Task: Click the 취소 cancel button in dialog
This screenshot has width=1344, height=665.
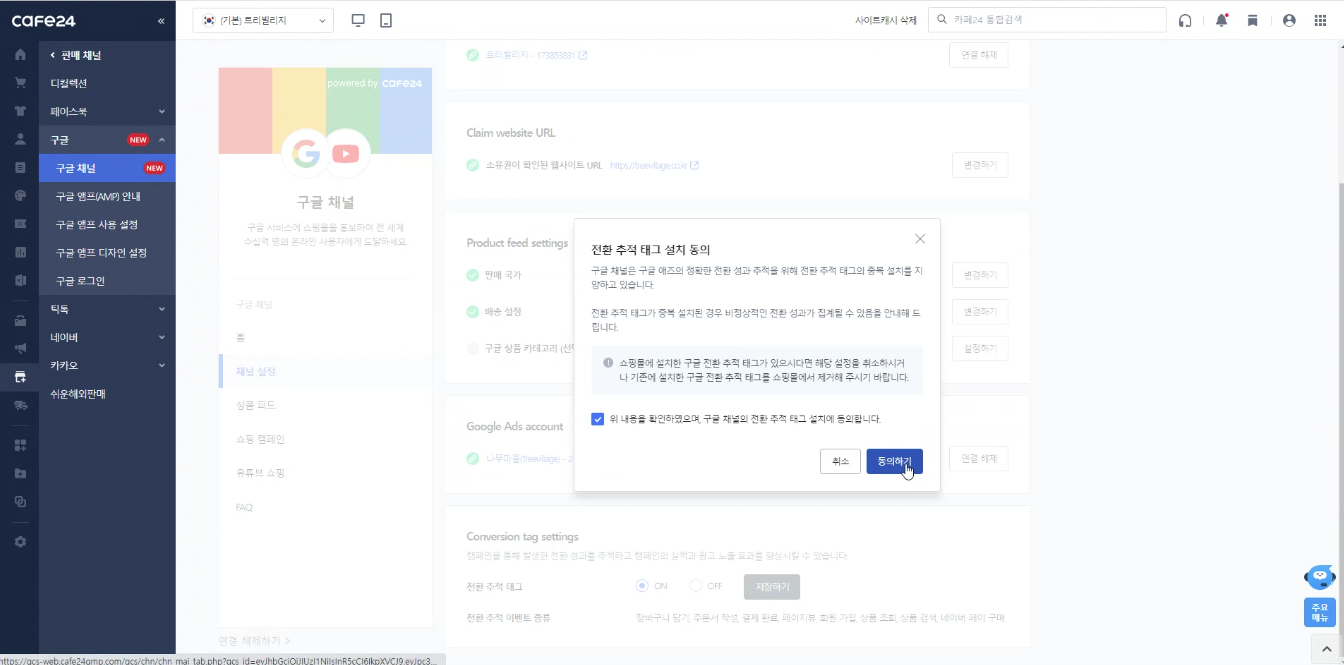Action: coord(840,461)
